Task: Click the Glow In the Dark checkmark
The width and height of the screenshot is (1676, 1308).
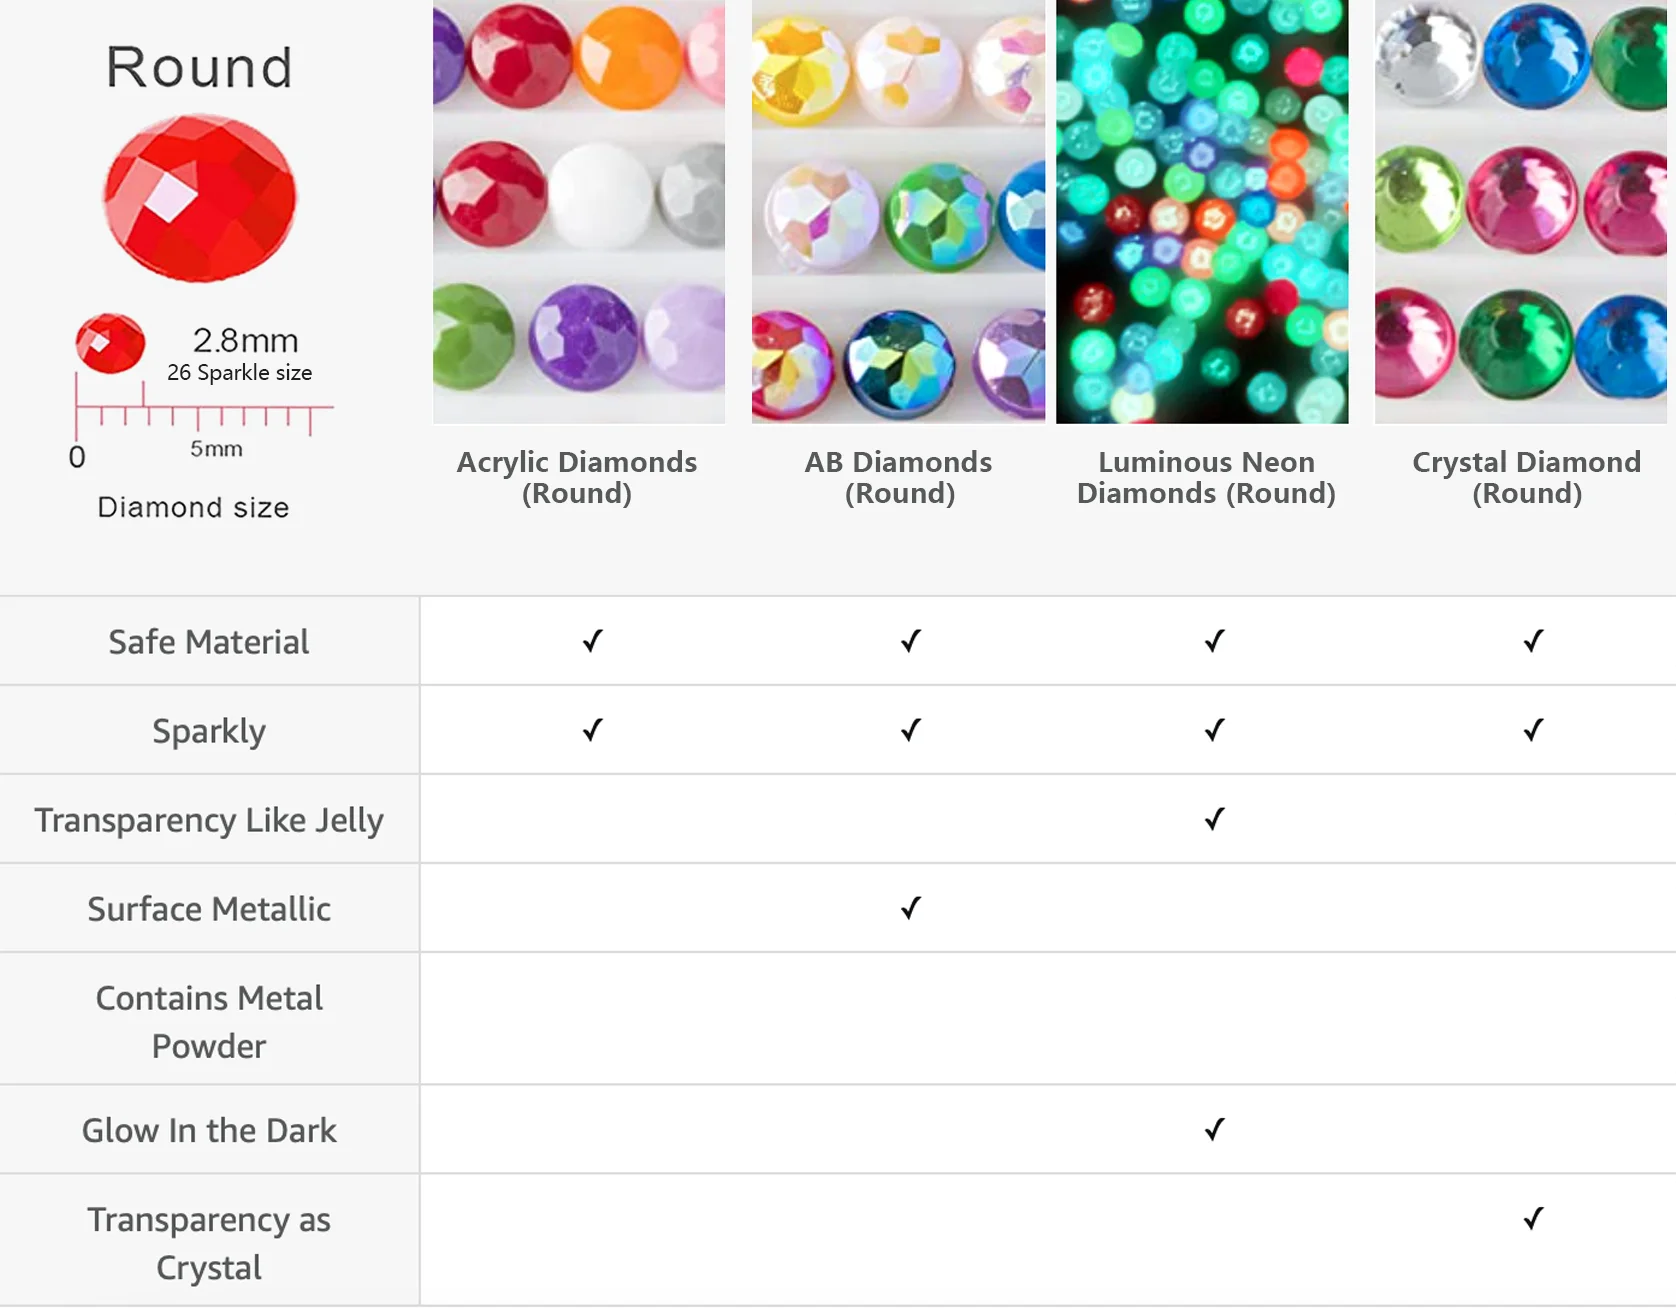Action: pyautogui.click(x=1214, y=1129)
